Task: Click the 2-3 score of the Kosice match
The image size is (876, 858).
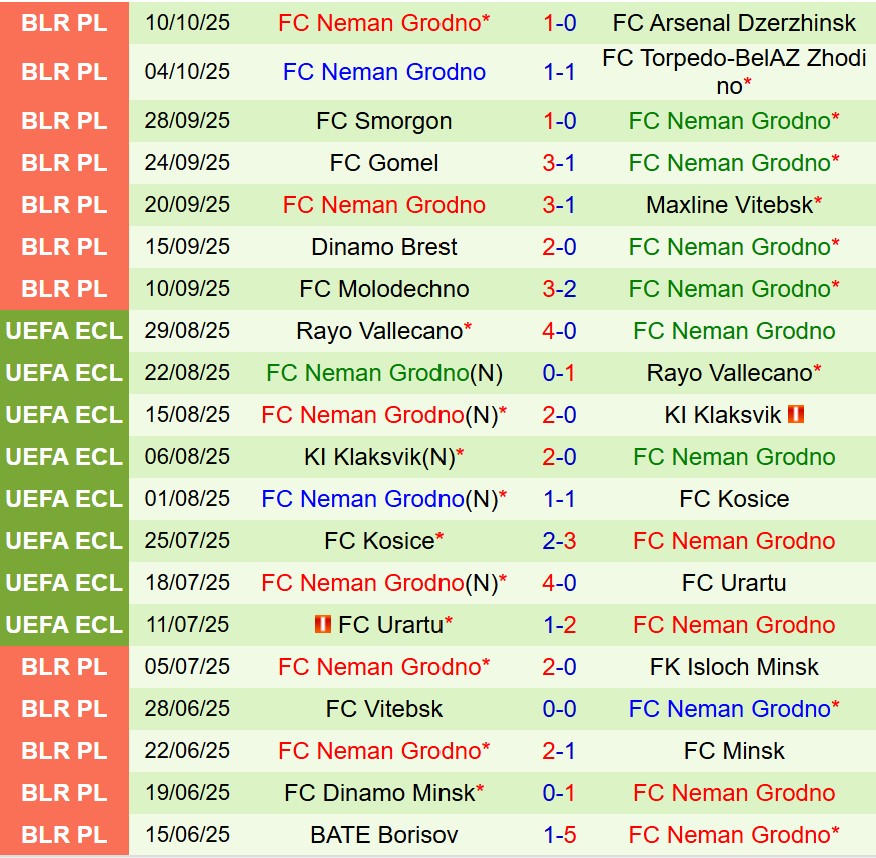Action: coord(559,540)
